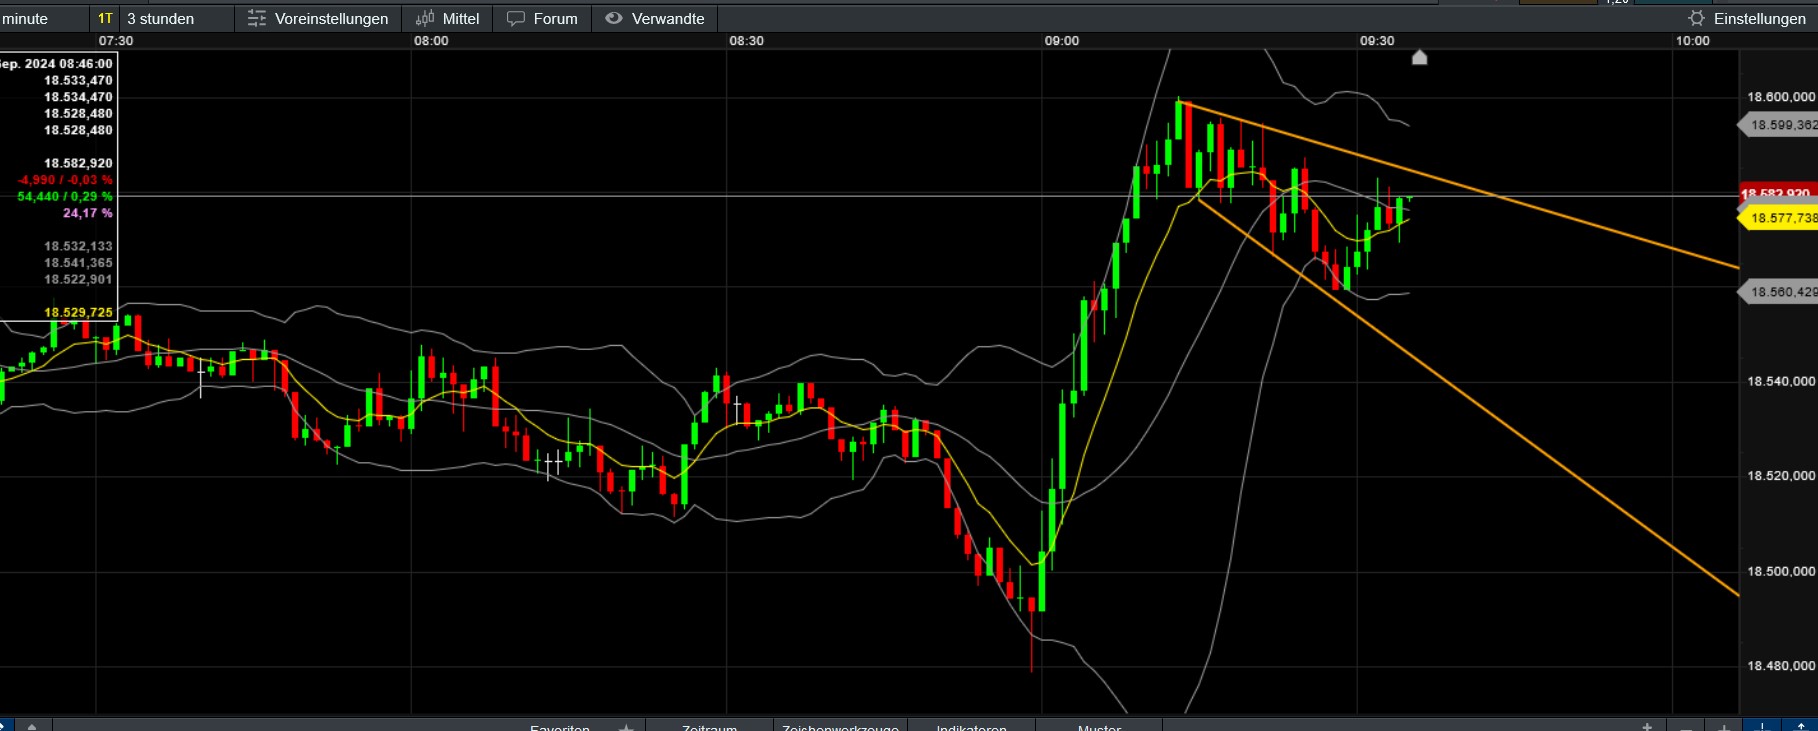
Task: Click the 18.500,000 price axis label
Action: [x=1781, y=571]
